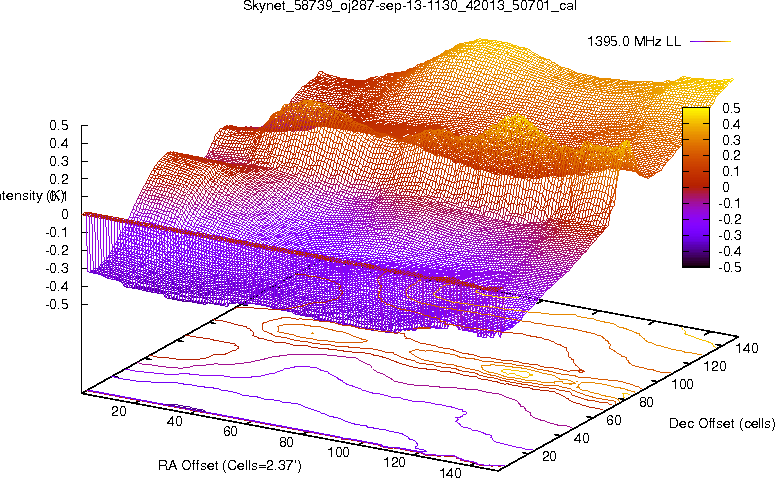Click the 0 tick on the intensity axis
This screenshot has height=478, width=775.
pyautogui.click(x=65, y=215)
